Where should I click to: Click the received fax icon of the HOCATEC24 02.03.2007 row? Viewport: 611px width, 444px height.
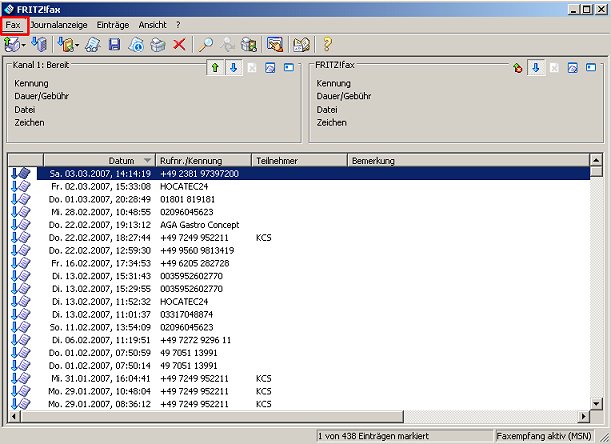tap(20, 186)
